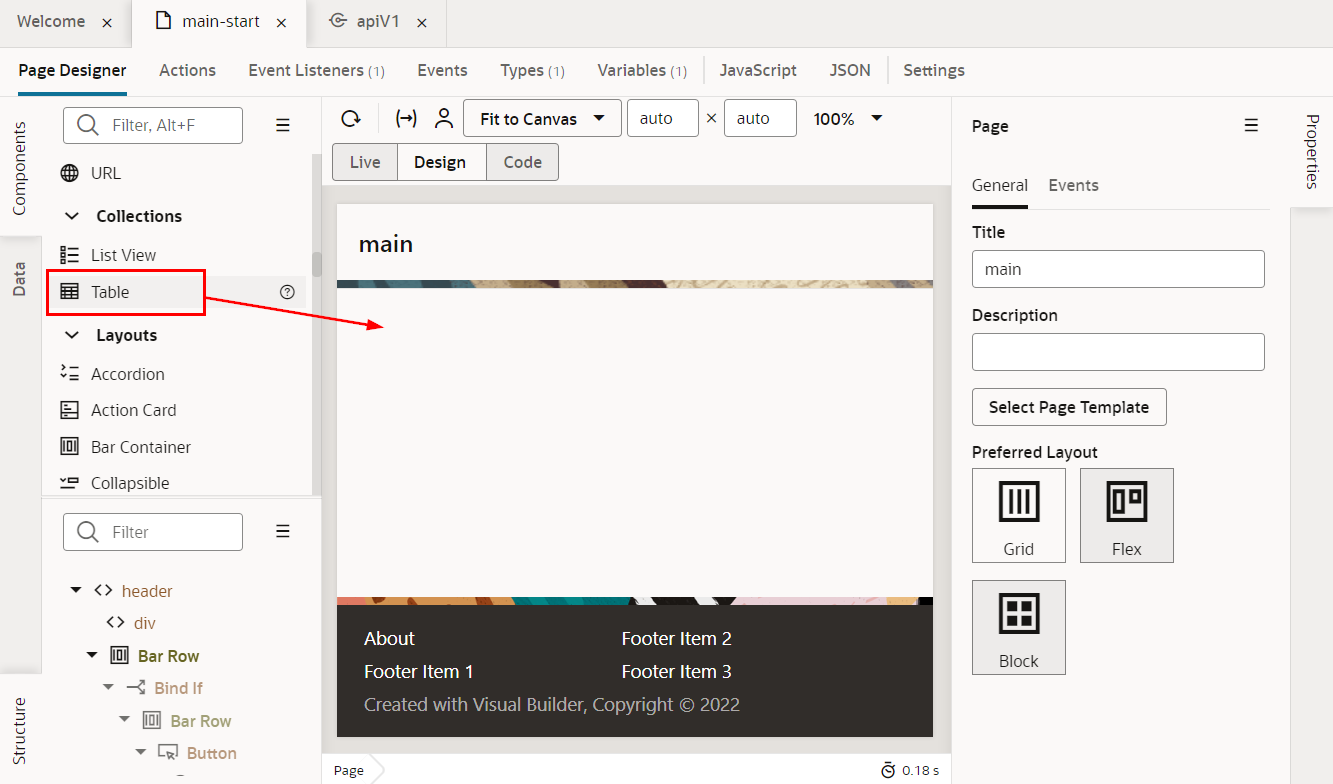Choose Block as preferred layout

click(1018, 627)
